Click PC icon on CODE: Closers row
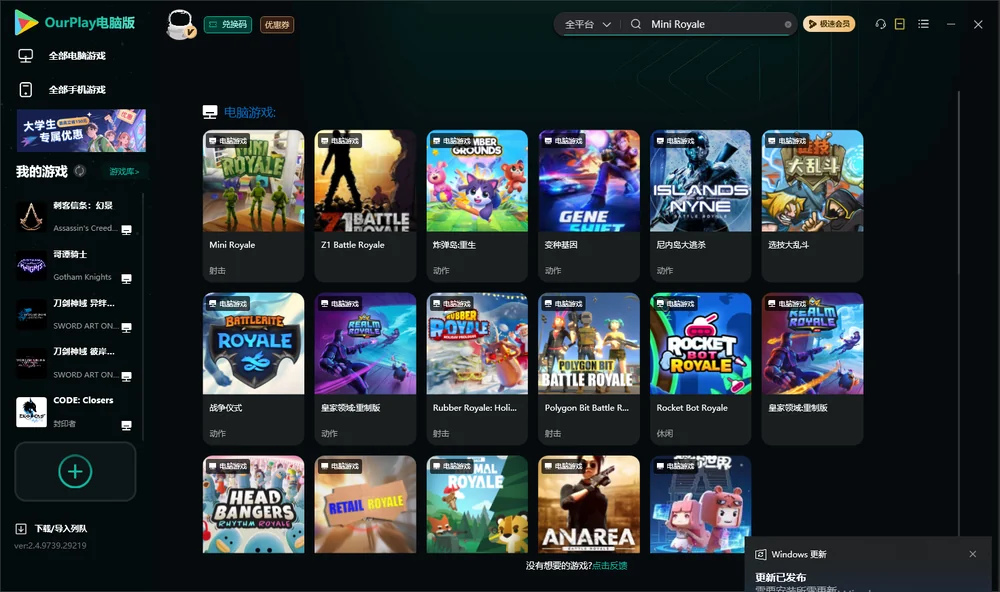The width and height of the screenshot is (1000, 592). point(126,426)
